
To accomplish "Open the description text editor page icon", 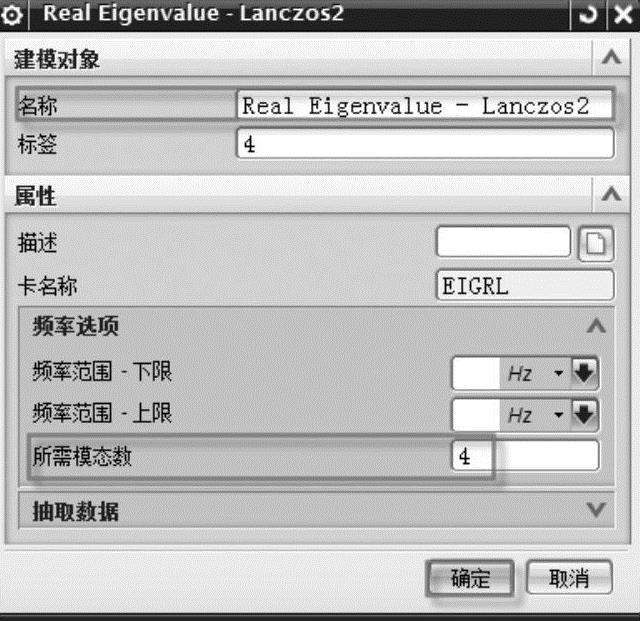I will tap(596, 244).
